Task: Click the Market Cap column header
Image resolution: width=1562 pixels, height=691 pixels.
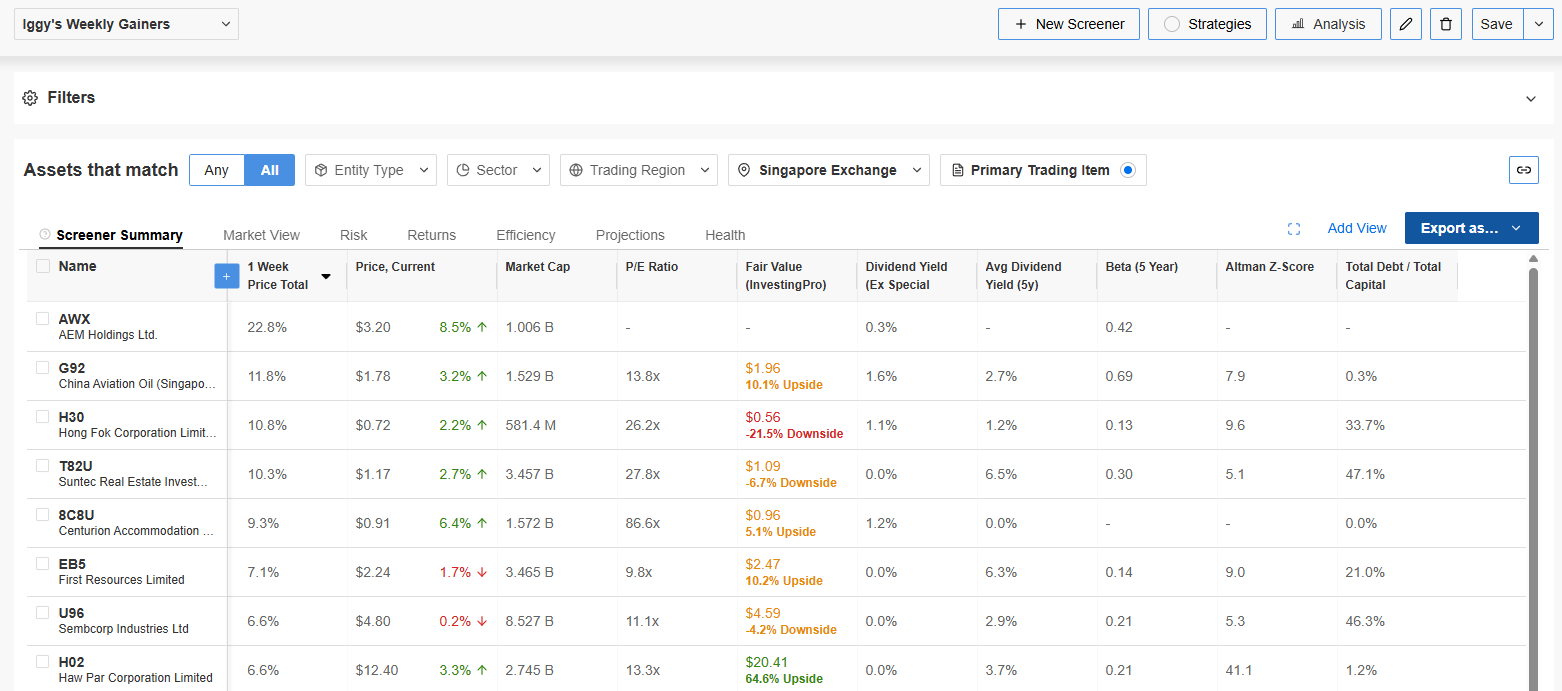Action: (x=538, y=267)
